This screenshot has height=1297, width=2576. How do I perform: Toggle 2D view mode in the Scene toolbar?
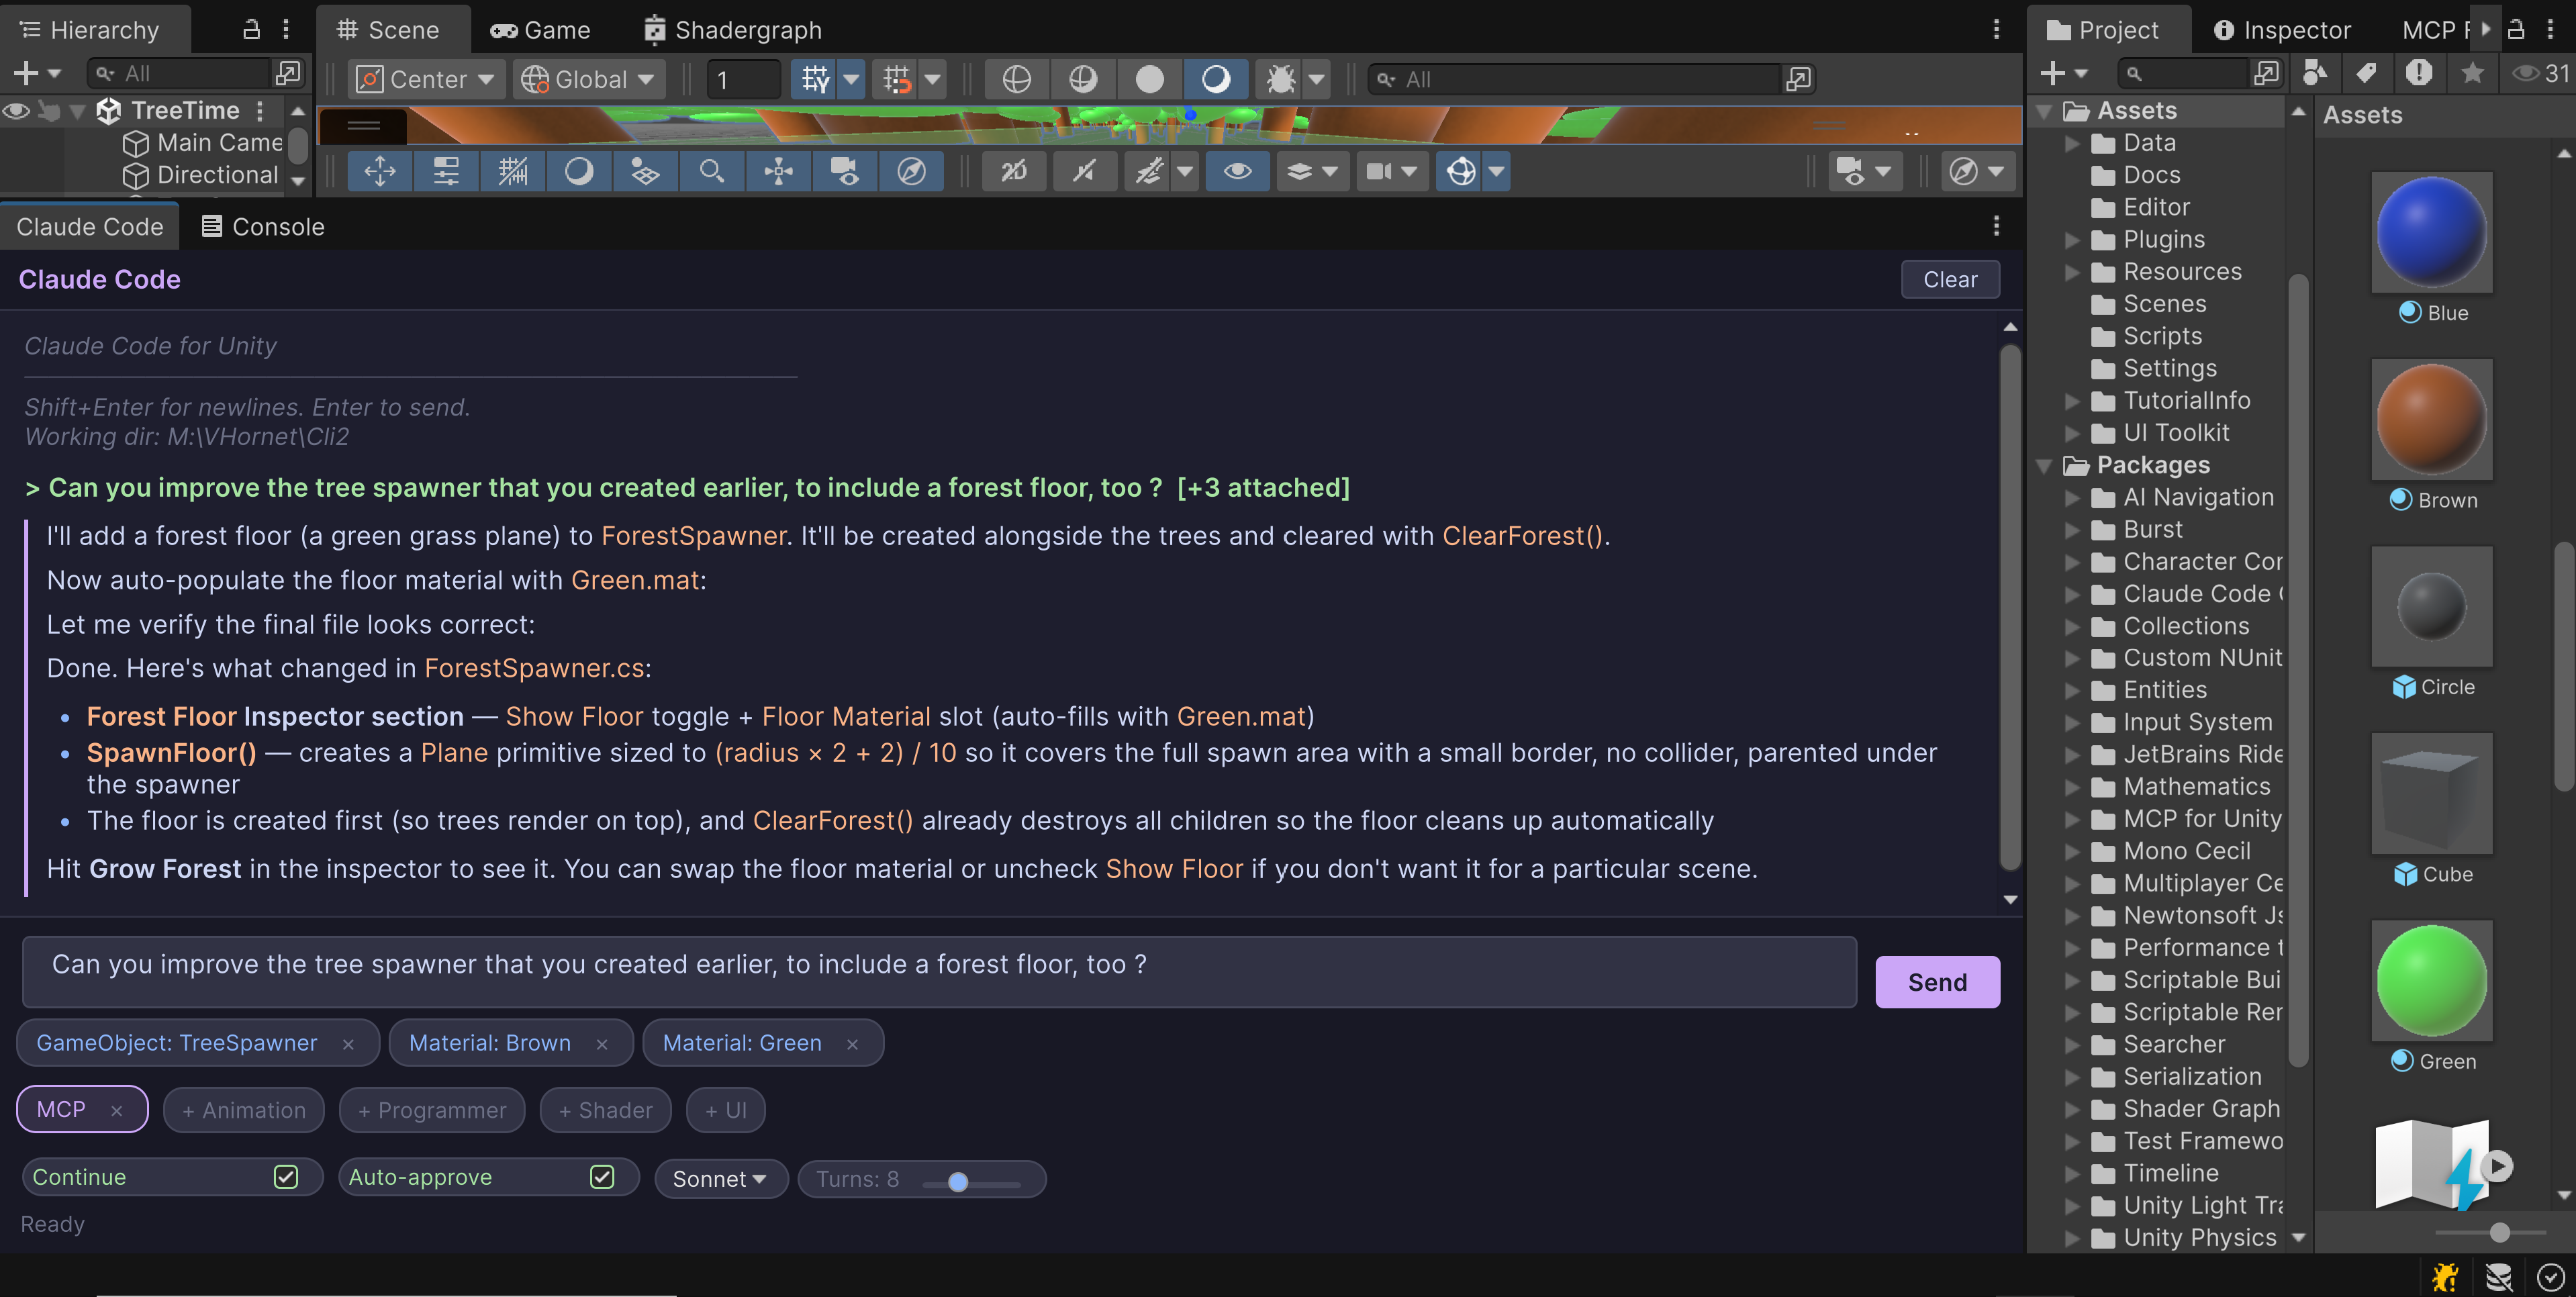1014,171
